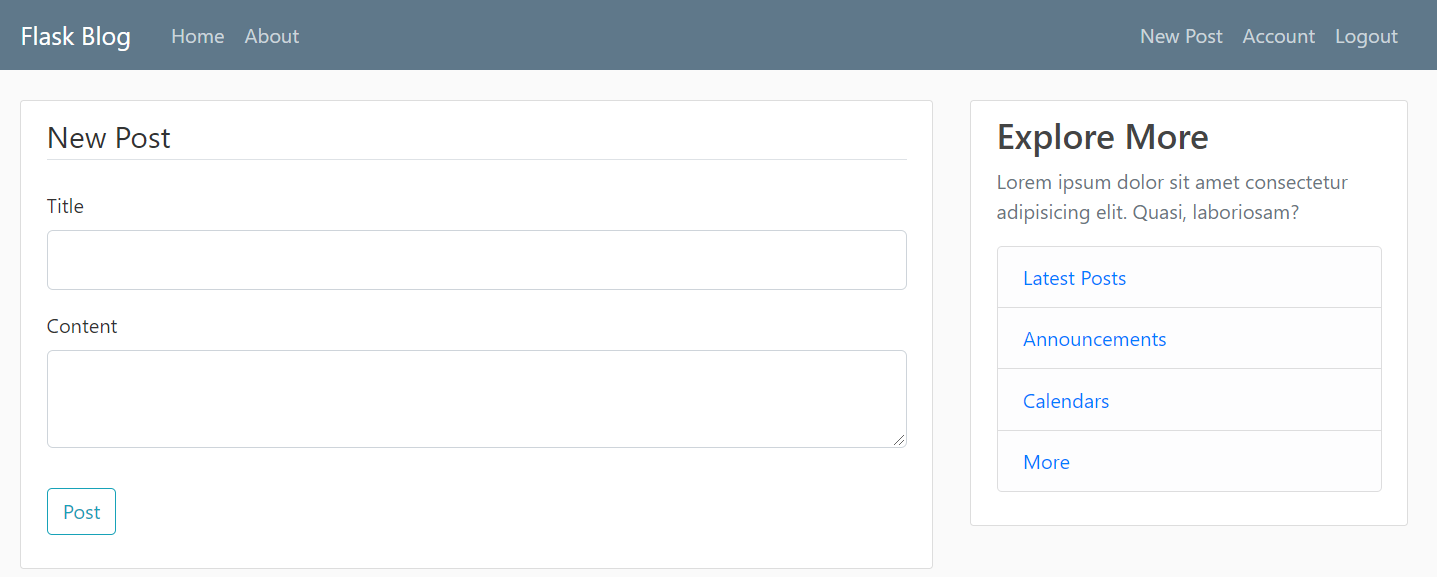Click the Announcements row in Explore More
The image size is (1437, 577).
point(1188,339)
